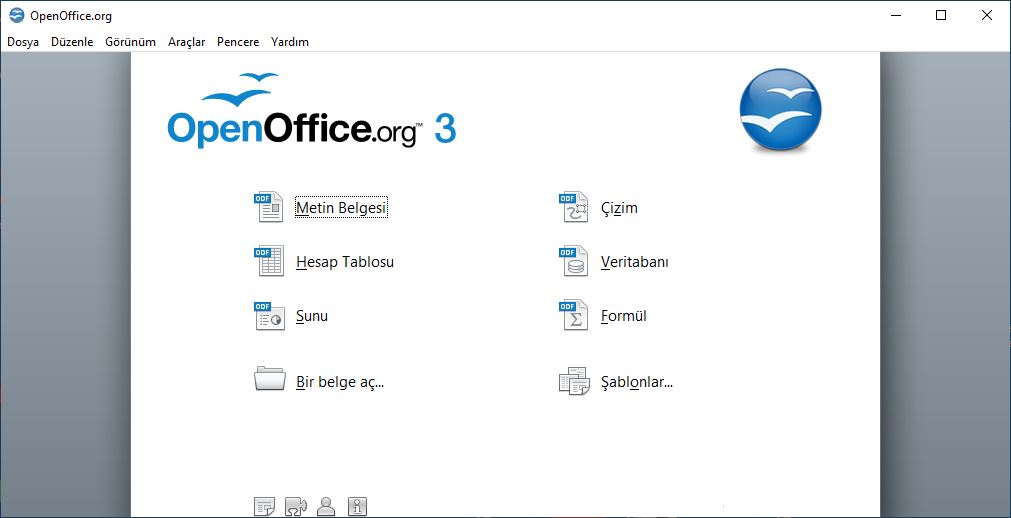This screenshot has width=1011, height=518.
Task: Click the user registration person icon
Action: coord(327,506)
